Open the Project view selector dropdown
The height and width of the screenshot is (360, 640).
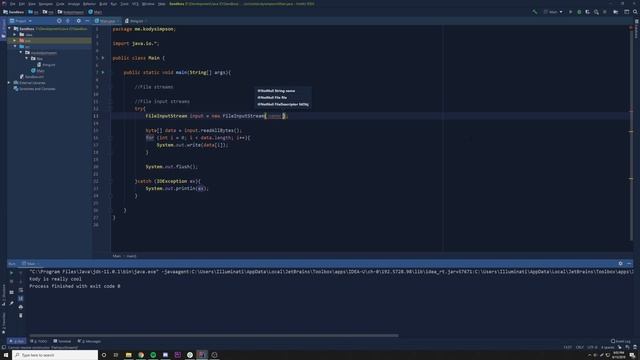[20, 21]
